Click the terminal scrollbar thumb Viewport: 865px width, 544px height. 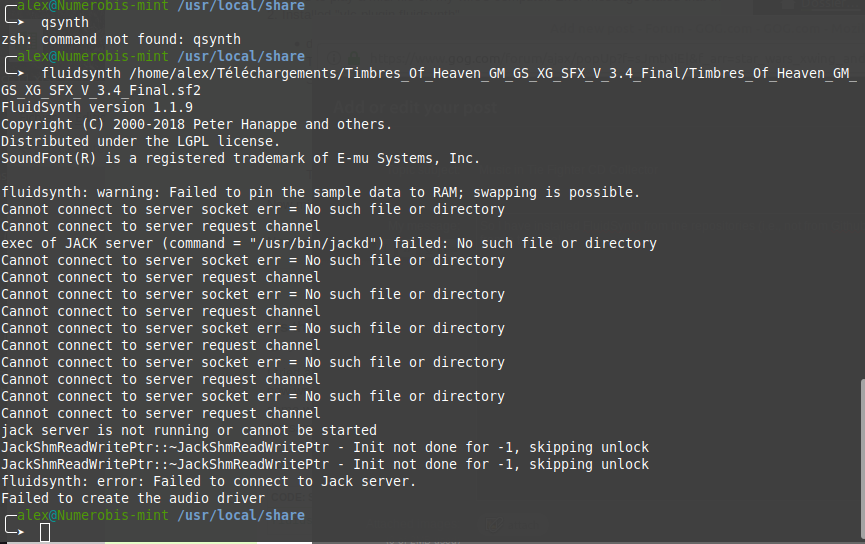click(x=862, y=459)
